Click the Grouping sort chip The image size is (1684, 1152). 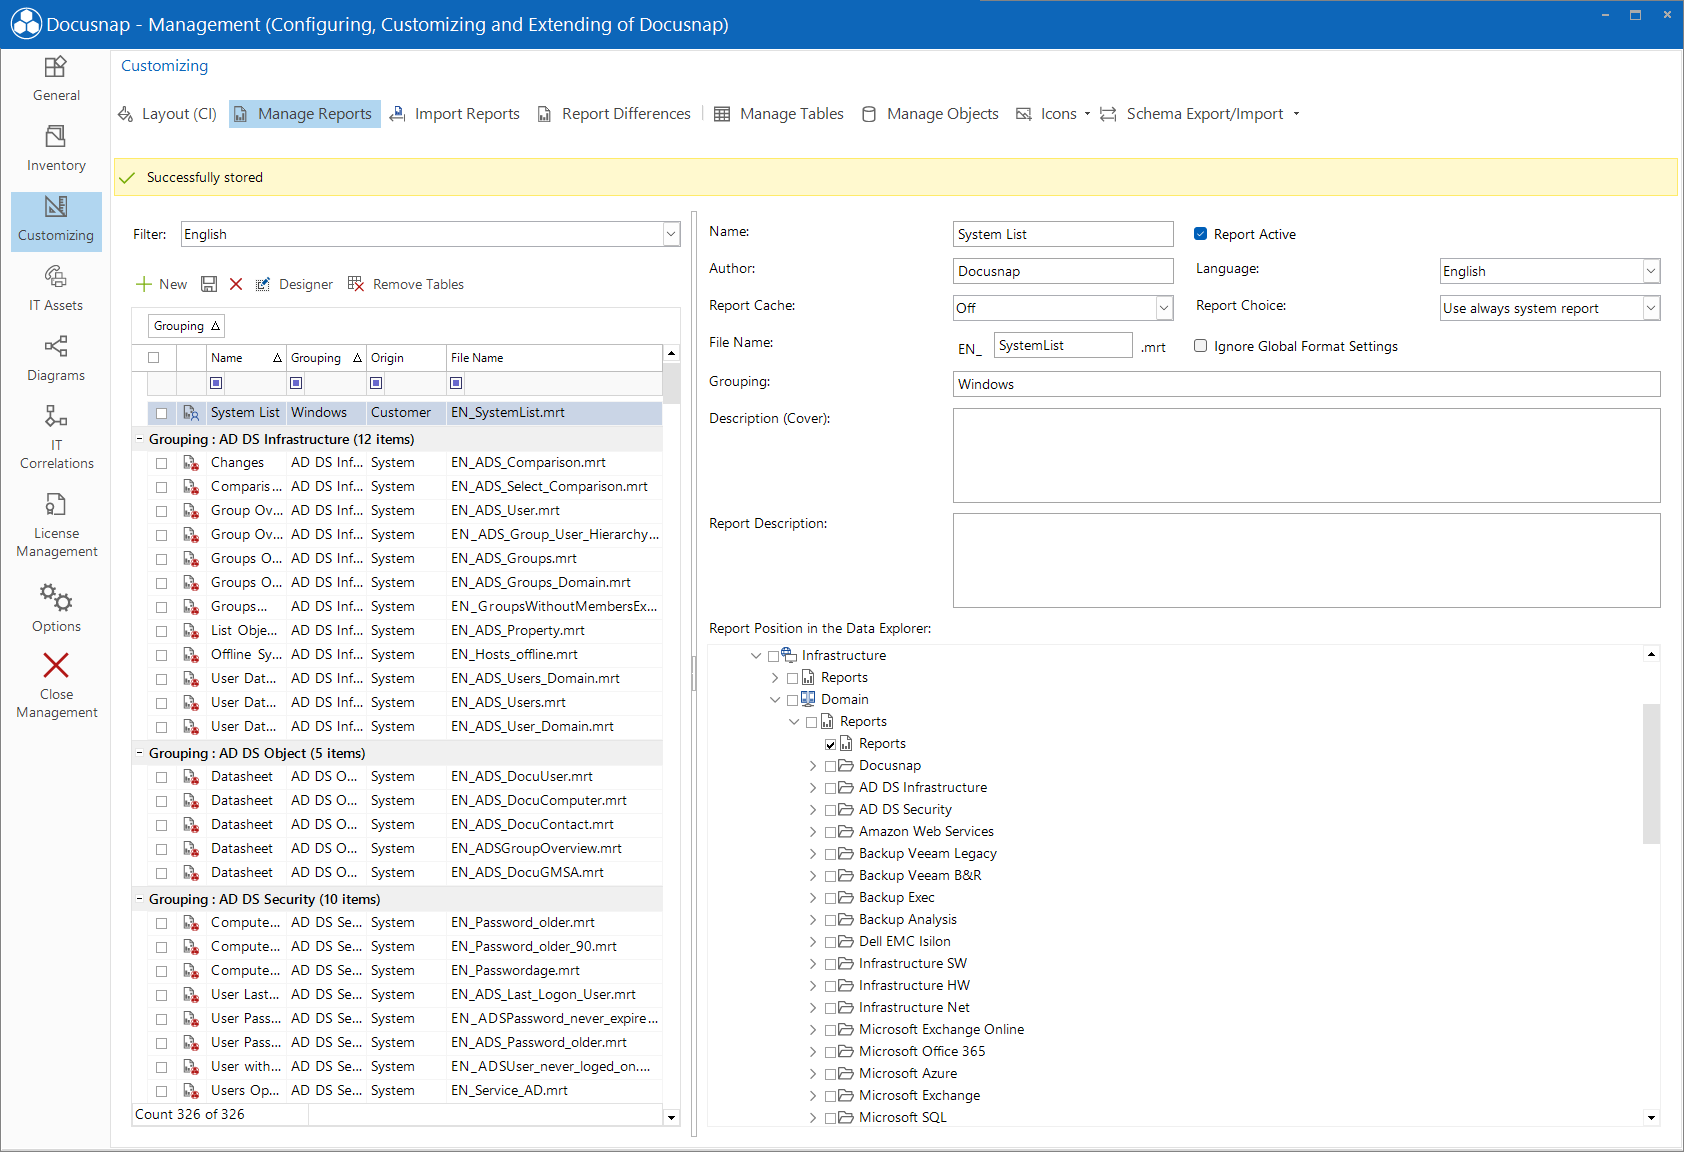pyautogui.click(x=186, y=326)
